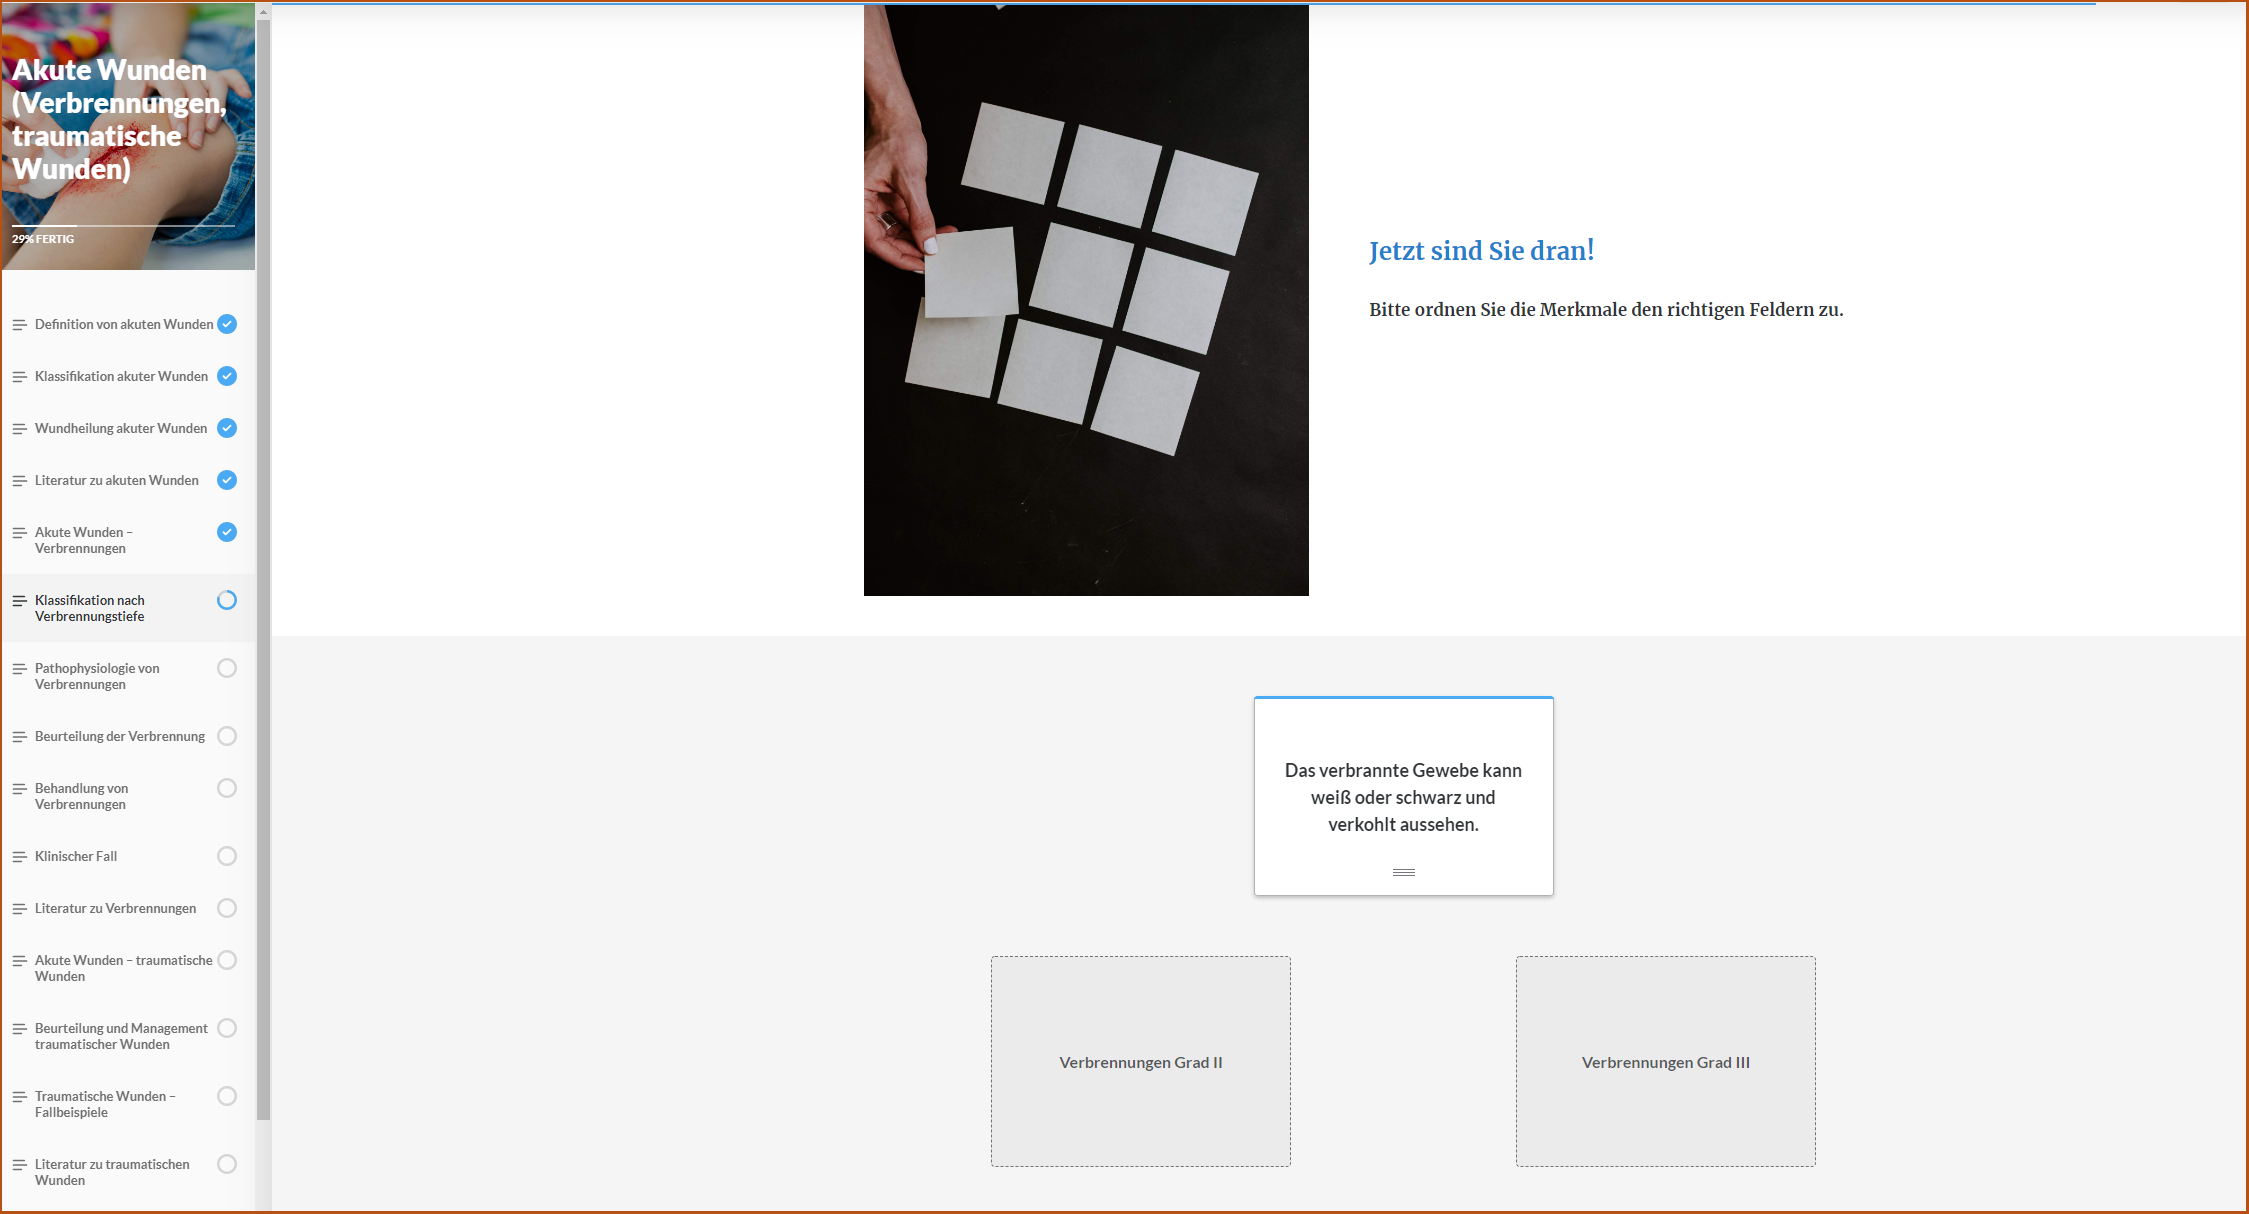Click the 29% FERTIG progress bar
2249x1214 pixels.
[123, 226]
